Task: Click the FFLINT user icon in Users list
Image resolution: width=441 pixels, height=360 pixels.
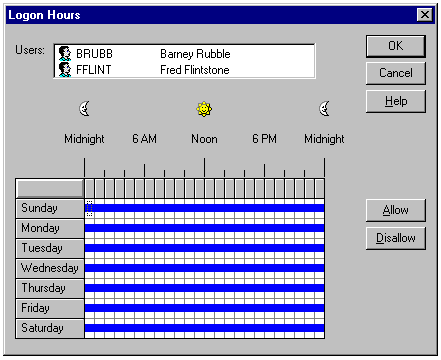Action: click(x=65, y=70)
